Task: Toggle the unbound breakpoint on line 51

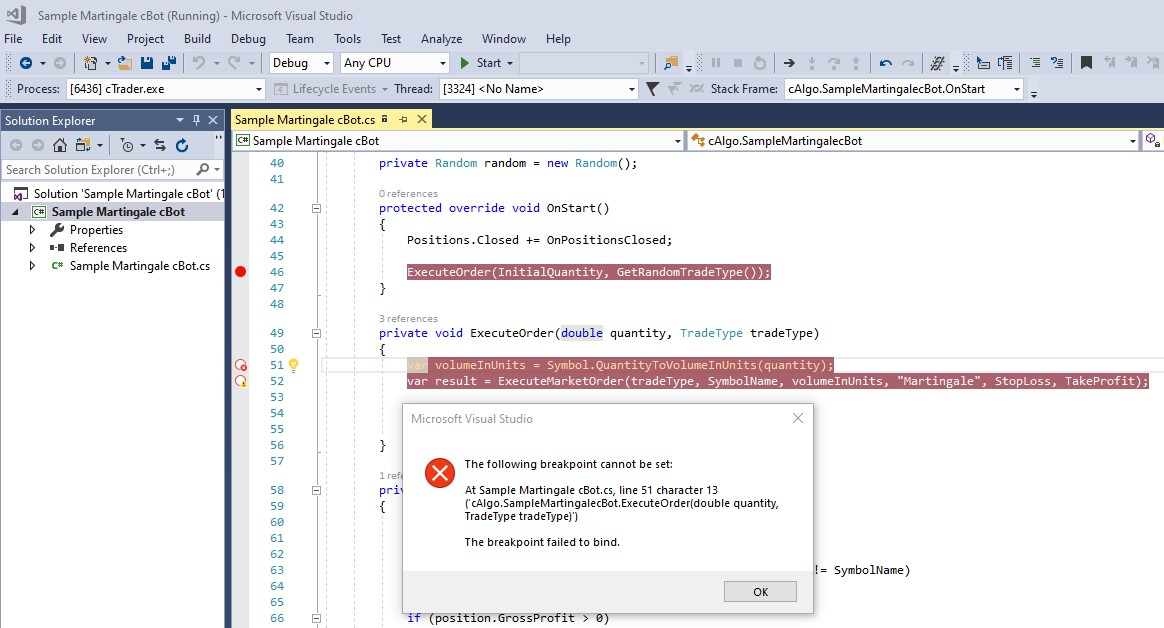Action: point(241,365)
